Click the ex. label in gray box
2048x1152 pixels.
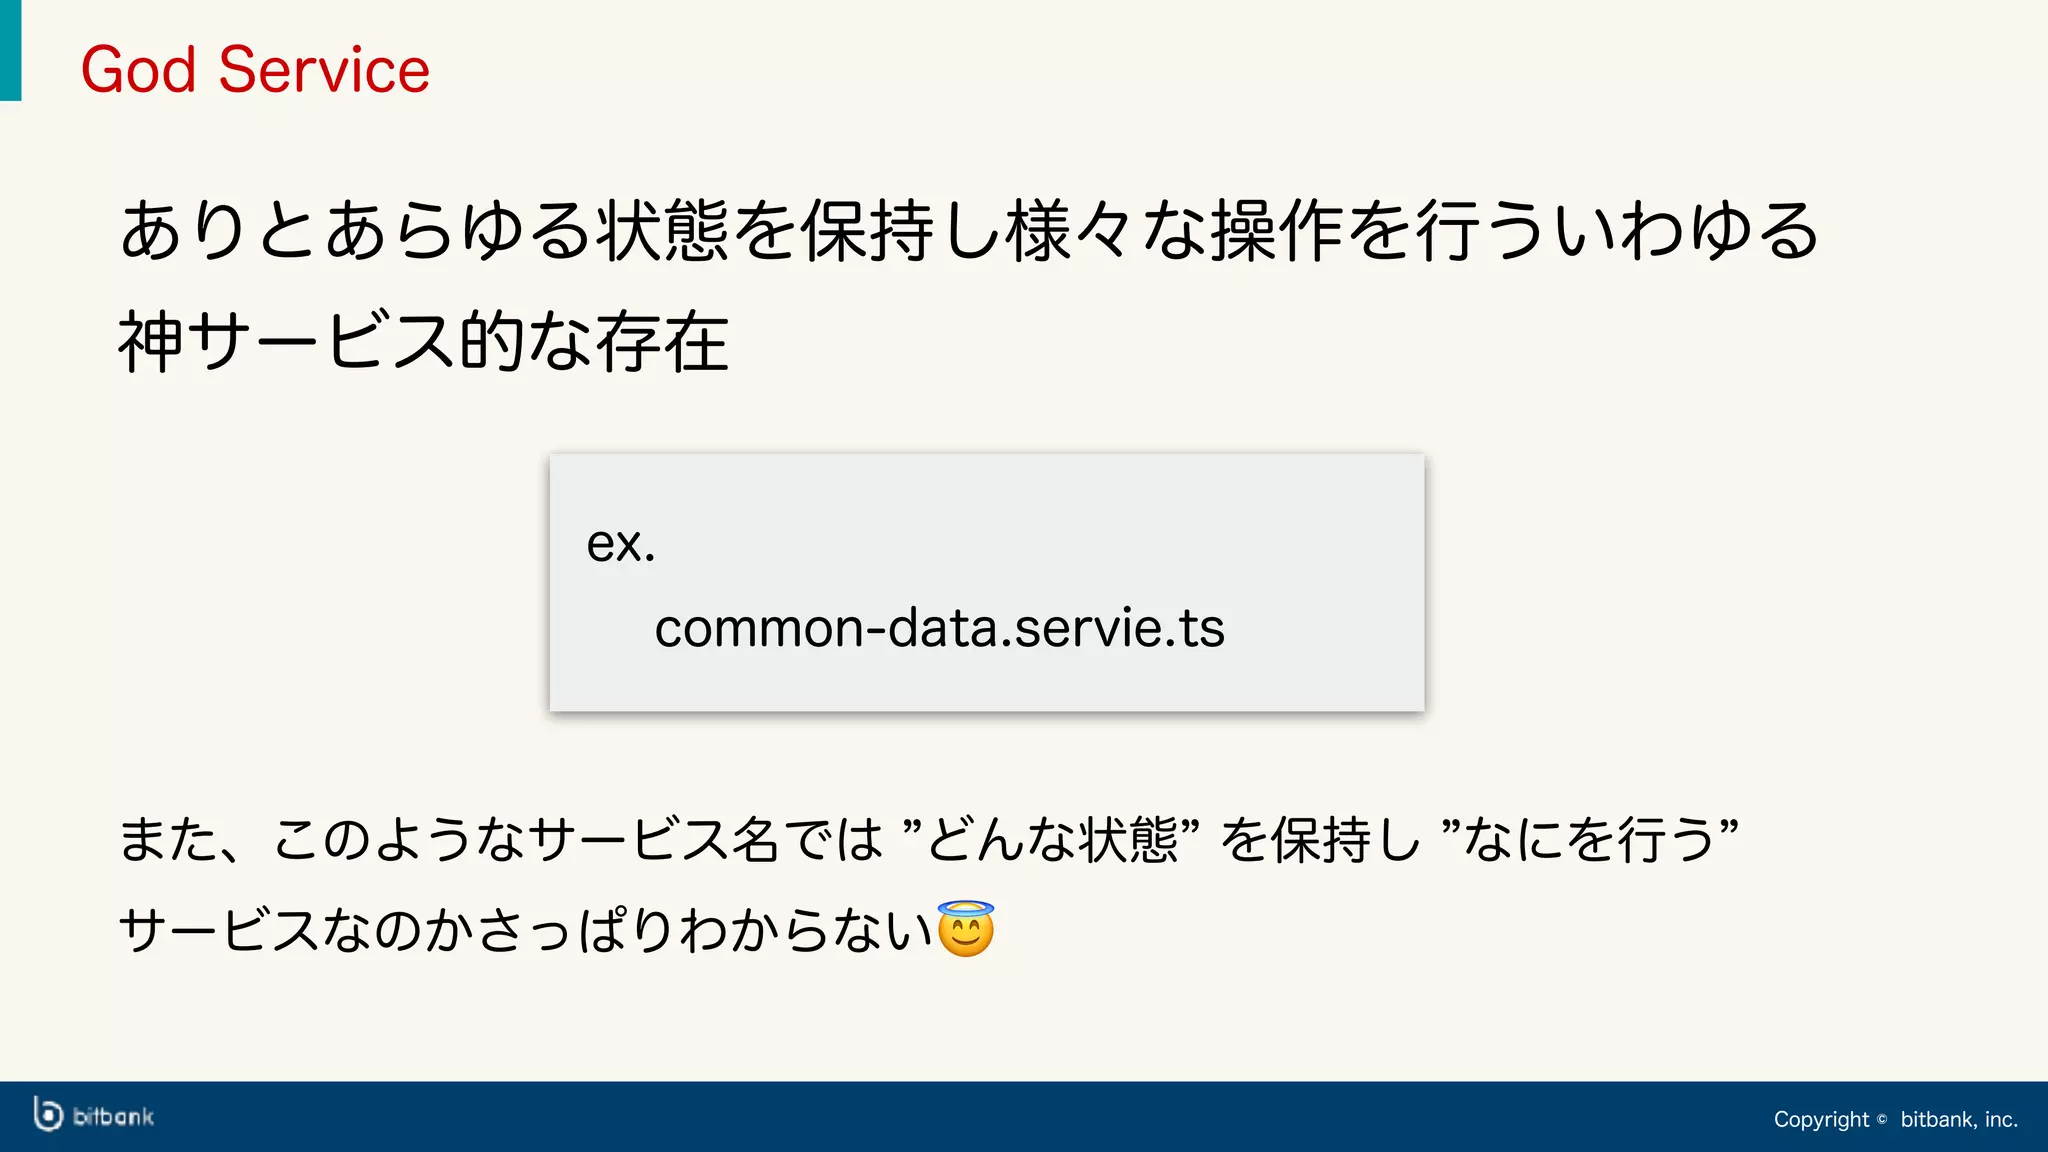[x=621, y=544]
